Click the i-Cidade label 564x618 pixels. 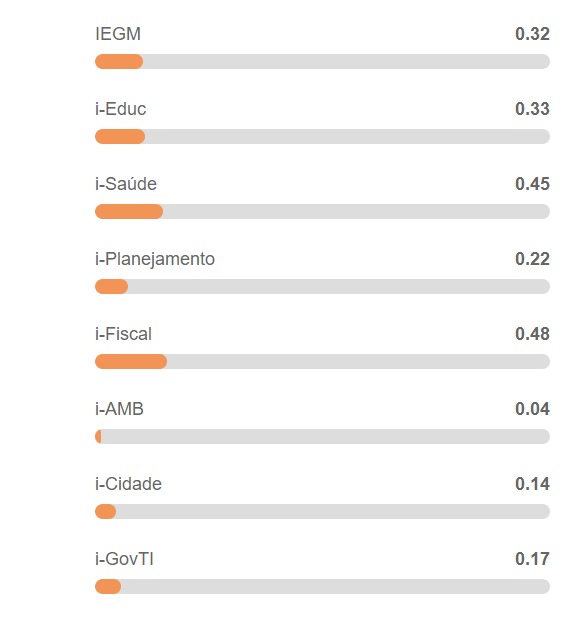coord(128,484)
